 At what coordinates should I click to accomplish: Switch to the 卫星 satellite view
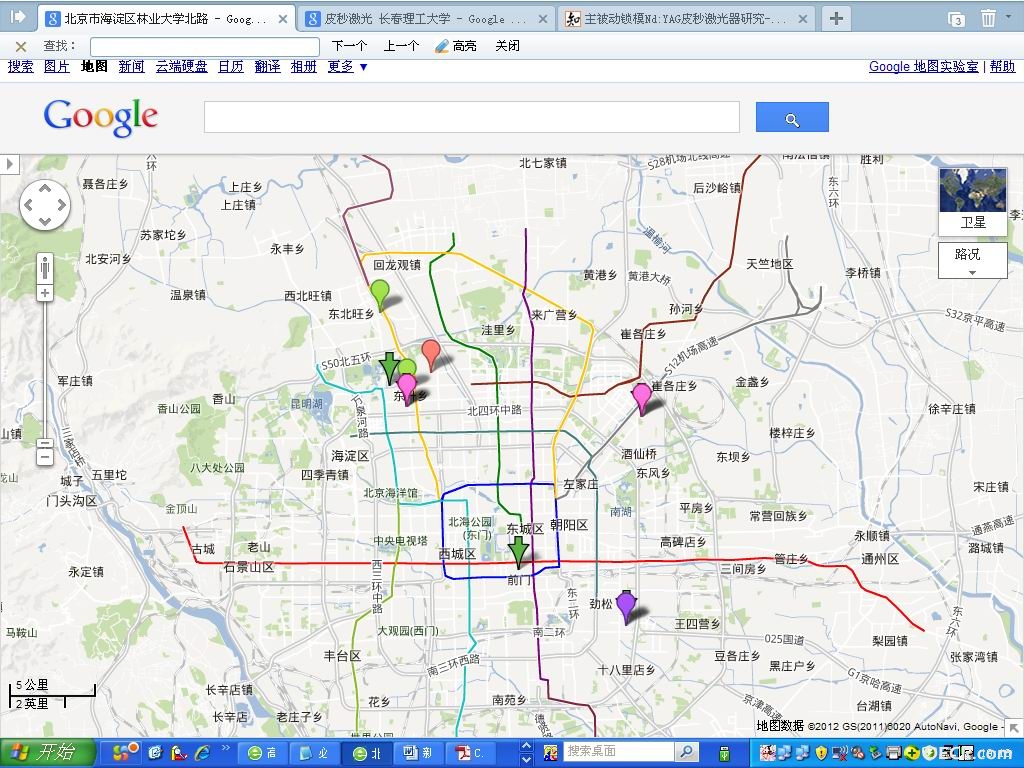[972, 201]
